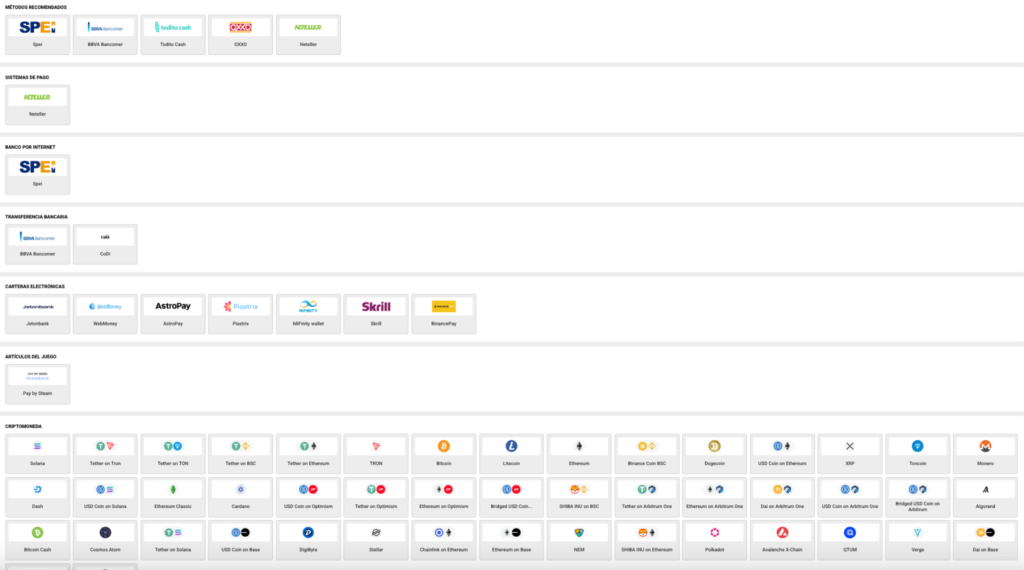
Task: Choose DigiByte
Action: (308, 540)
